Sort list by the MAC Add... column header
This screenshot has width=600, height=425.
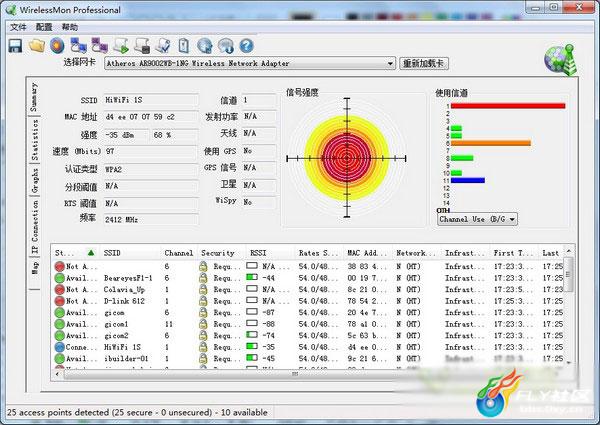[x=367, y=253]
